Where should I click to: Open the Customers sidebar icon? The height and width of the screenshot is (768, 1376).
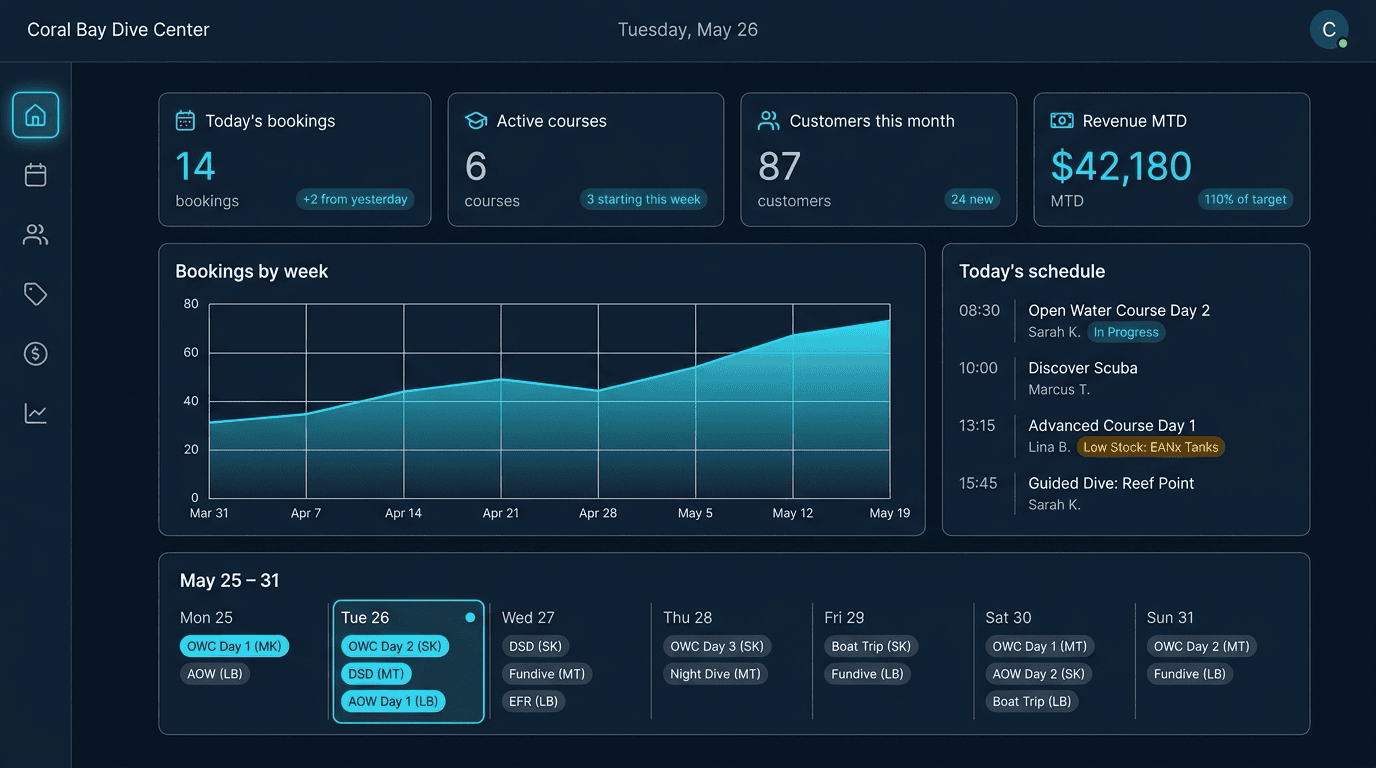35,235
